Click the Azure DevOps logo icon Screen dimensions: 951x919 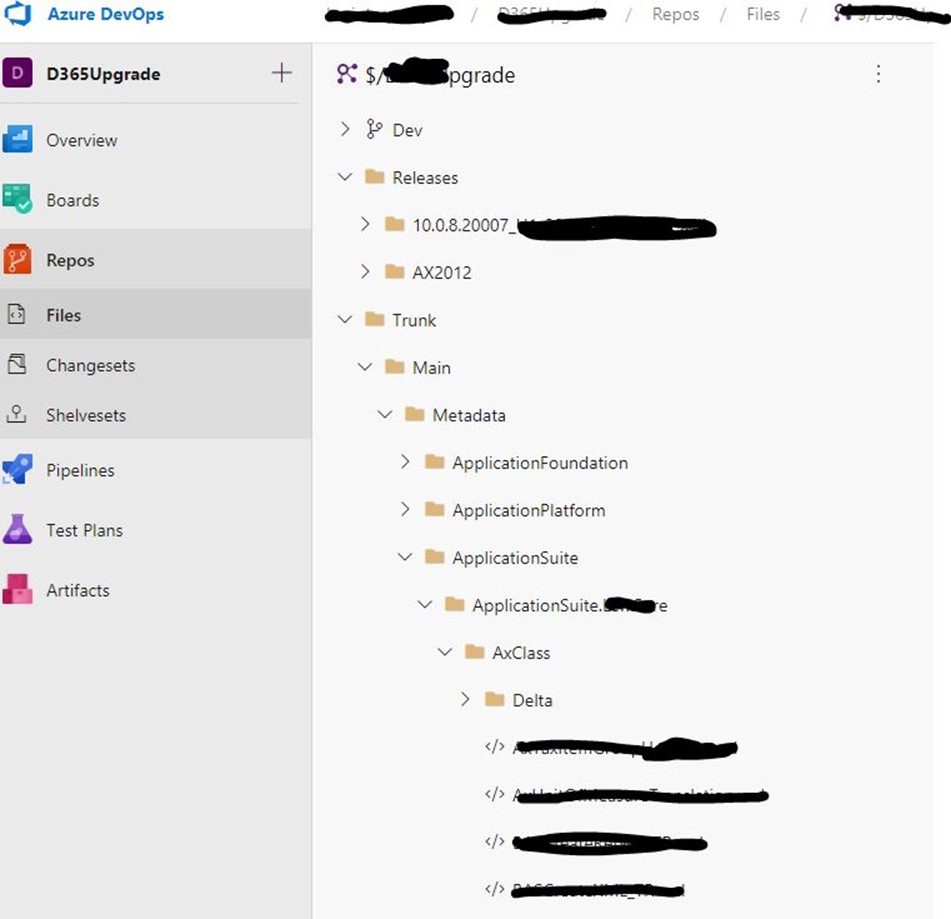(x=17, y=13)
